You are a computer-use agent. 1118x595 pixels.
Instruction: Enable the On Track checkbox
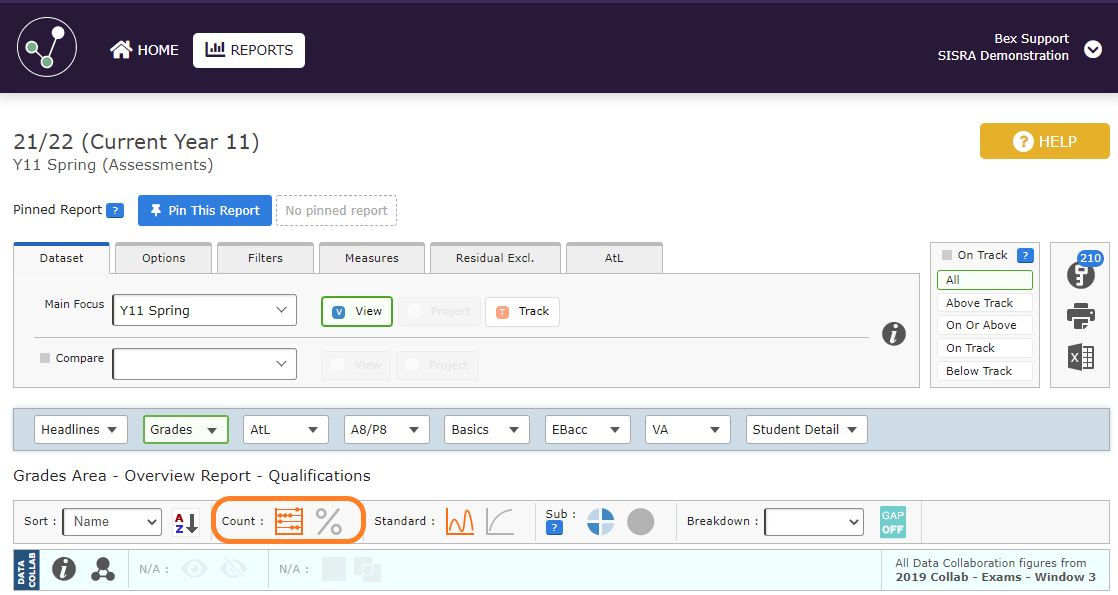click(947, 255)
